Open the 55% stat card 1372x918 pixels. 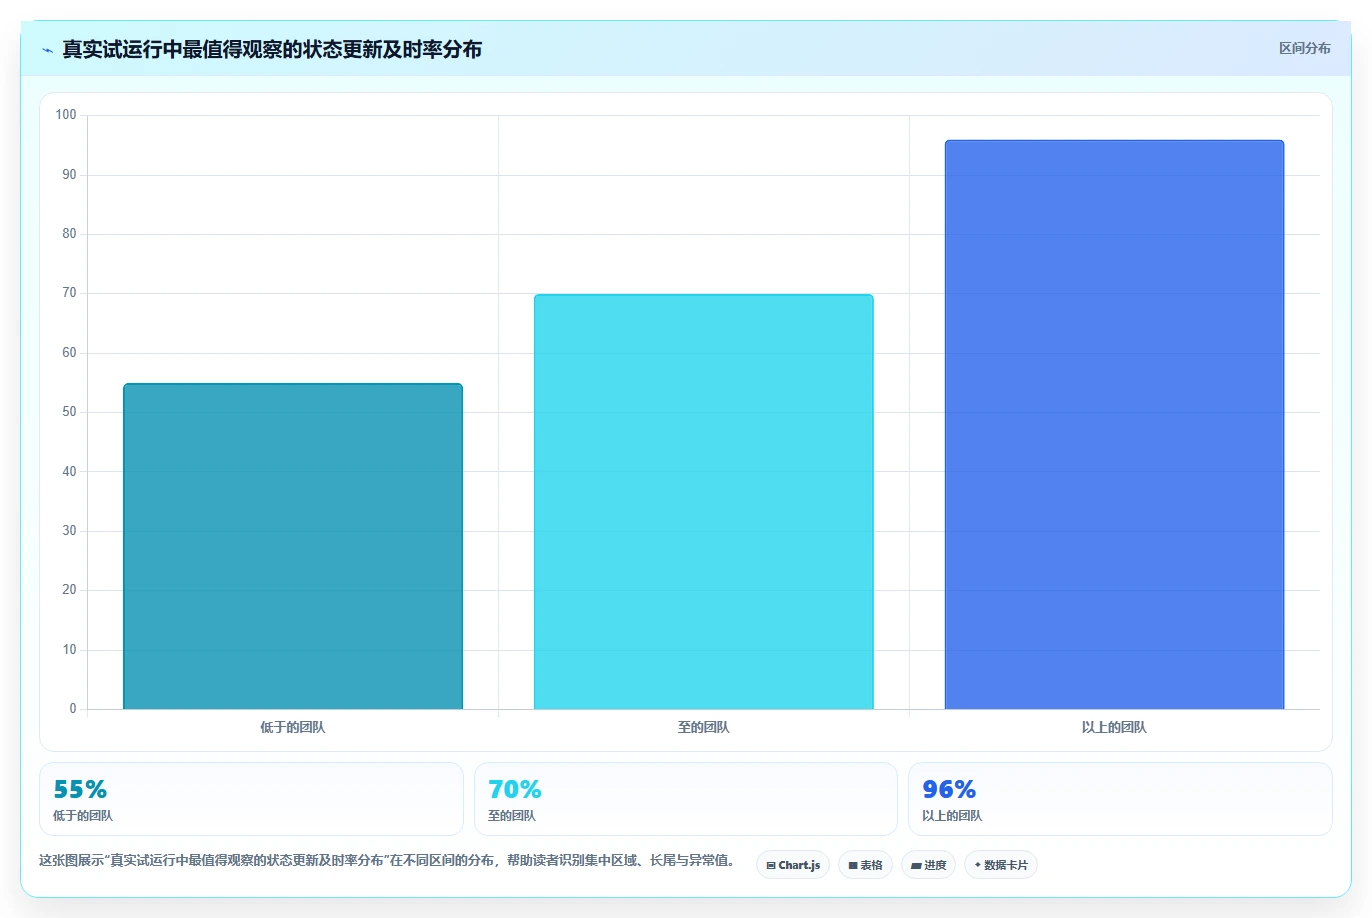[x=251, y=799]
